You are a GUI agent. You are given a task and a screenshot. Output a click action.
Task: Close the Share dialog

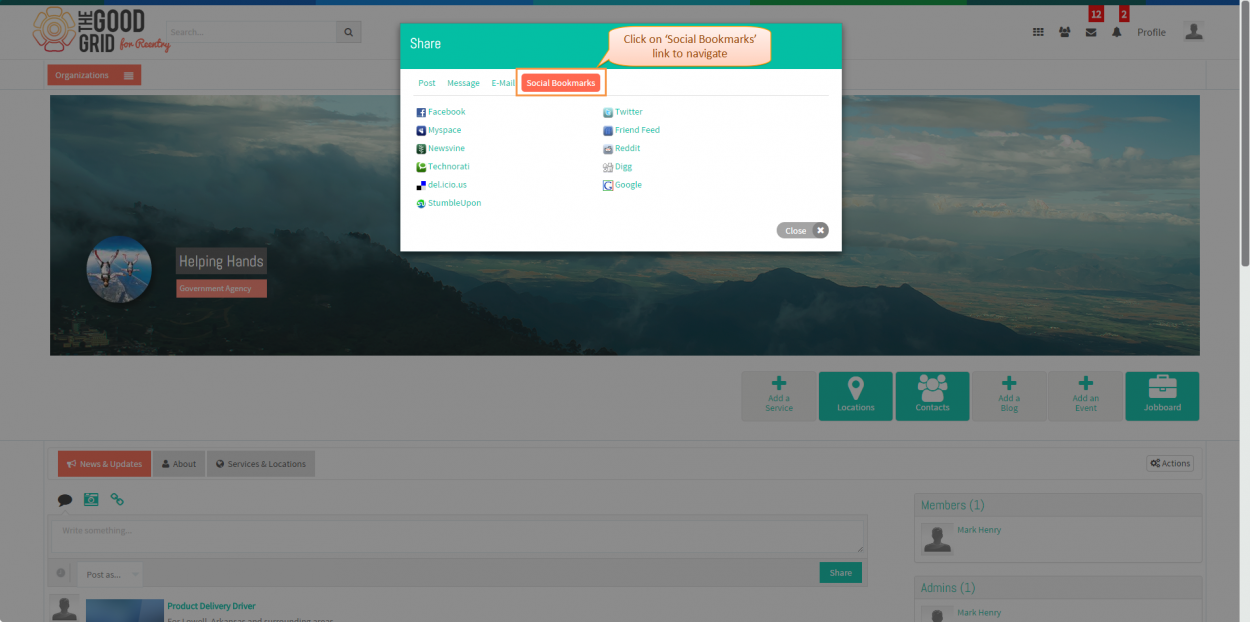click(802, 231)
